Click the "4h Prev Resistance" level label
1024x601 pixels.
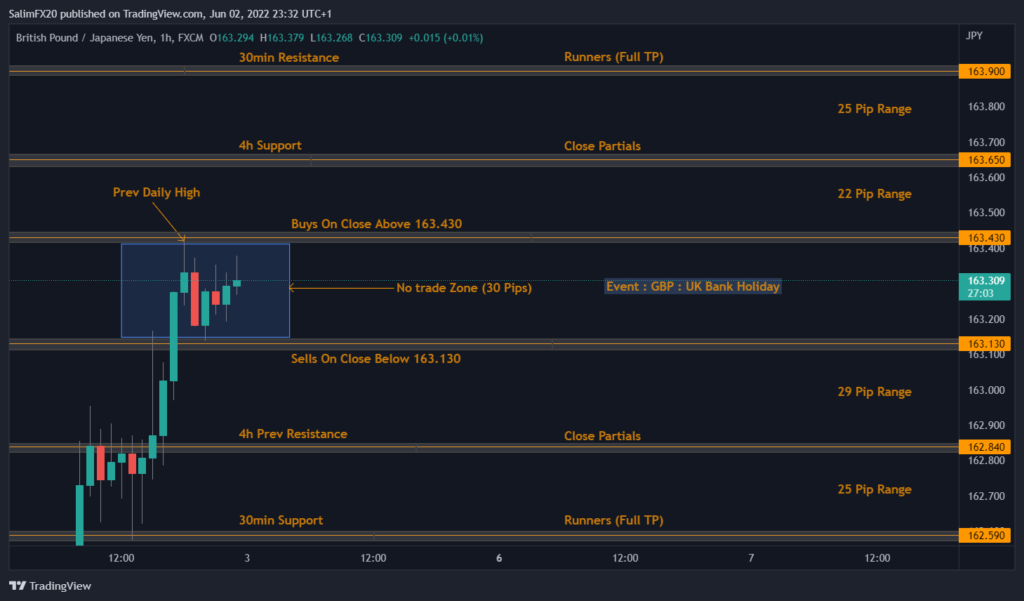pos(293,434)
